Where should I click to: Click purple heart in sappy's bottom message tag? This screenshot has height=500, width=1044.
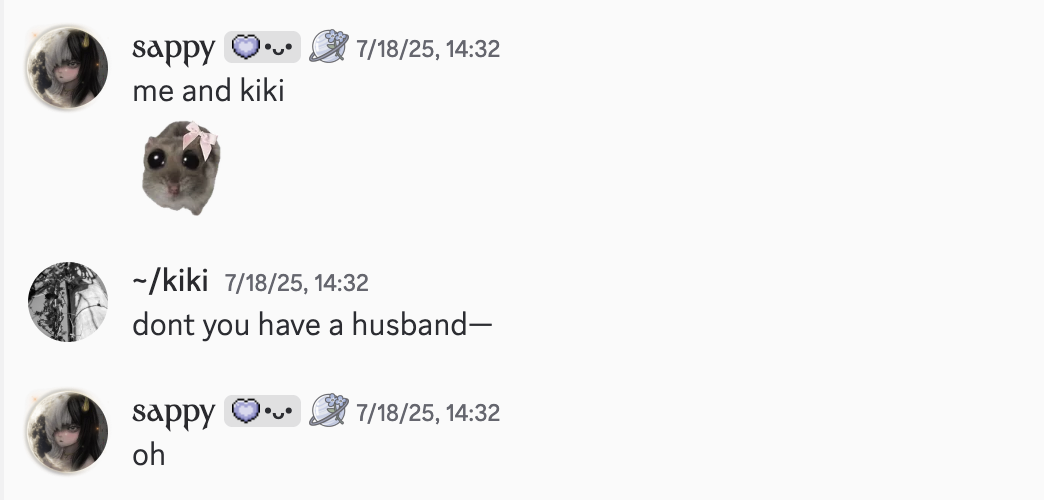245,411
